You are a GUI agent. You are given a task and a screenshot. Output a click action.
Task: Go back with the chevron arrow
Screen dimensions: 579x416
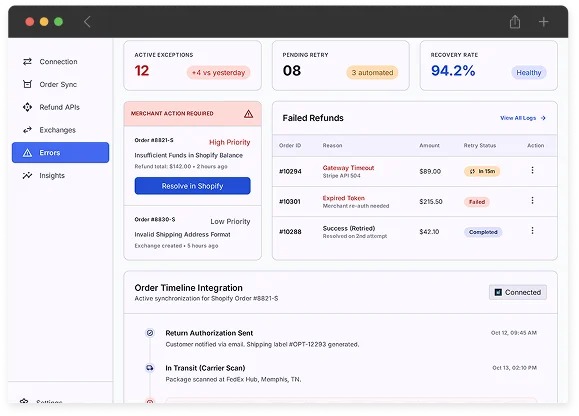tap(87, 22)
